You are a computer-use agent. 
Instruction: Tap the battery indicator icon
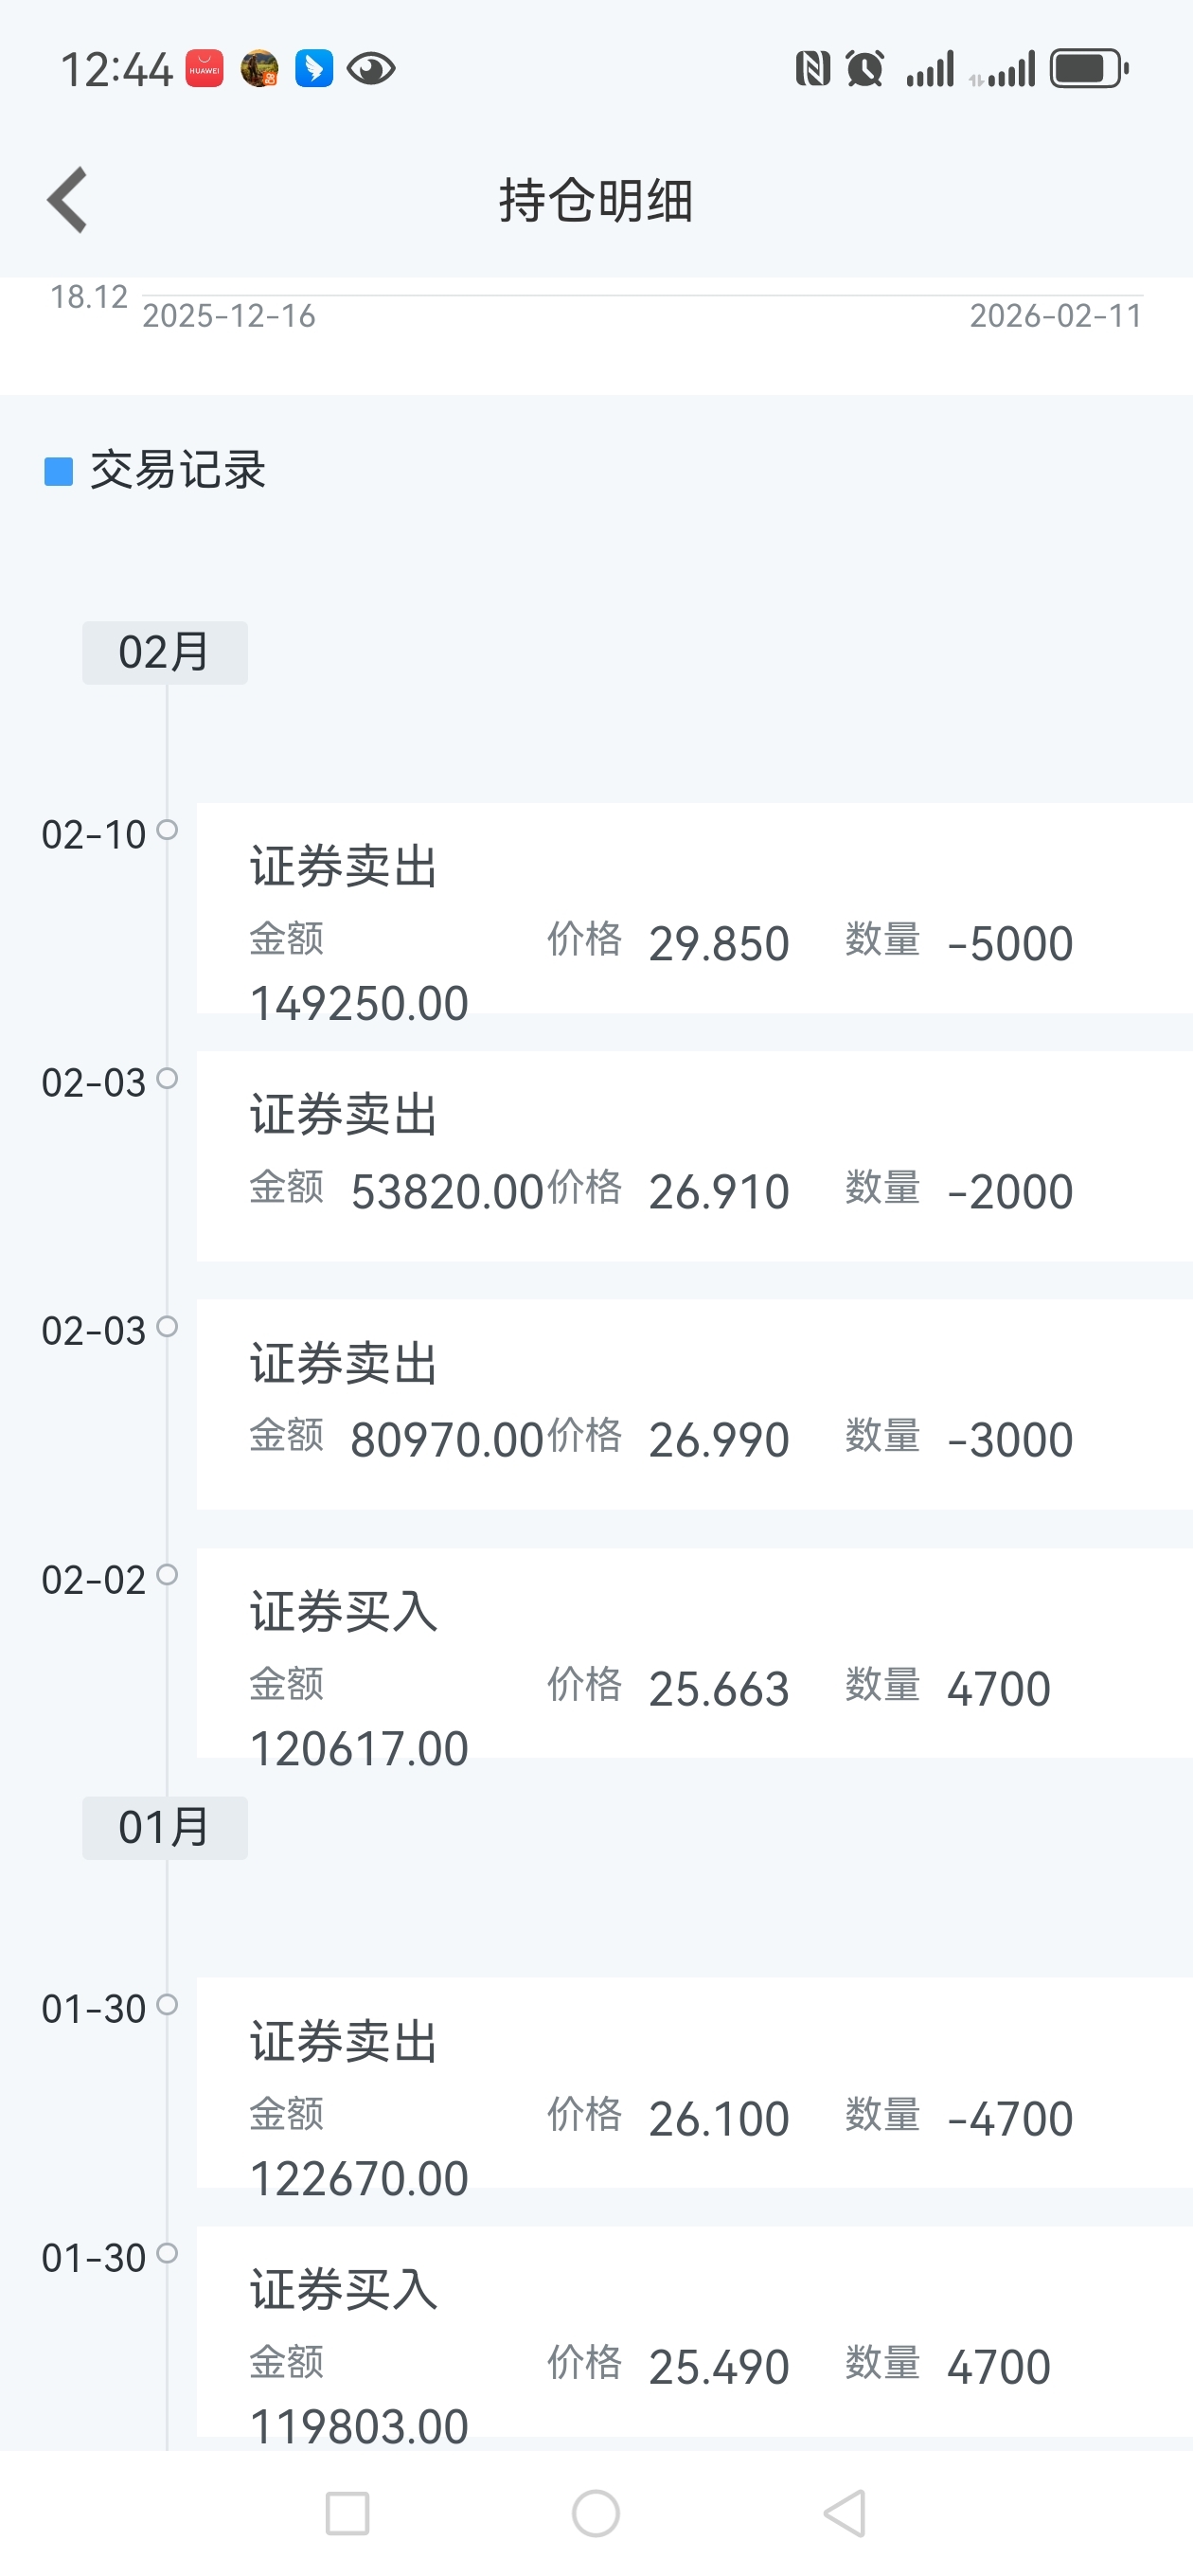(1088, 69)
